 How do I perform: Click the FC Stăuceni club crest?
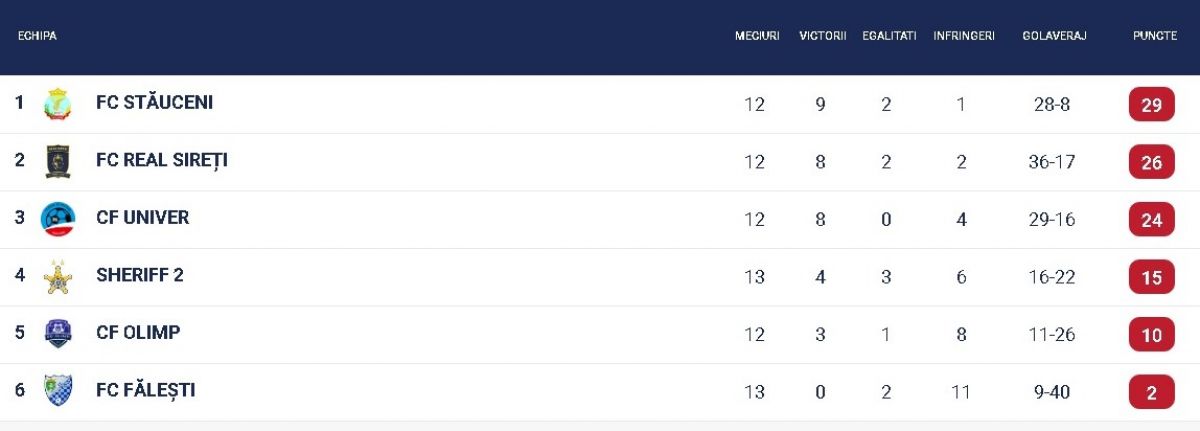pos(58,104)
